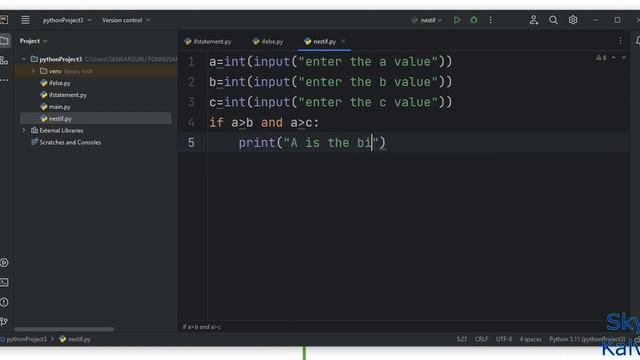Open the Problems tool window
The height and width of the screenshot is (360, 640).
click(x=4, y=302)
